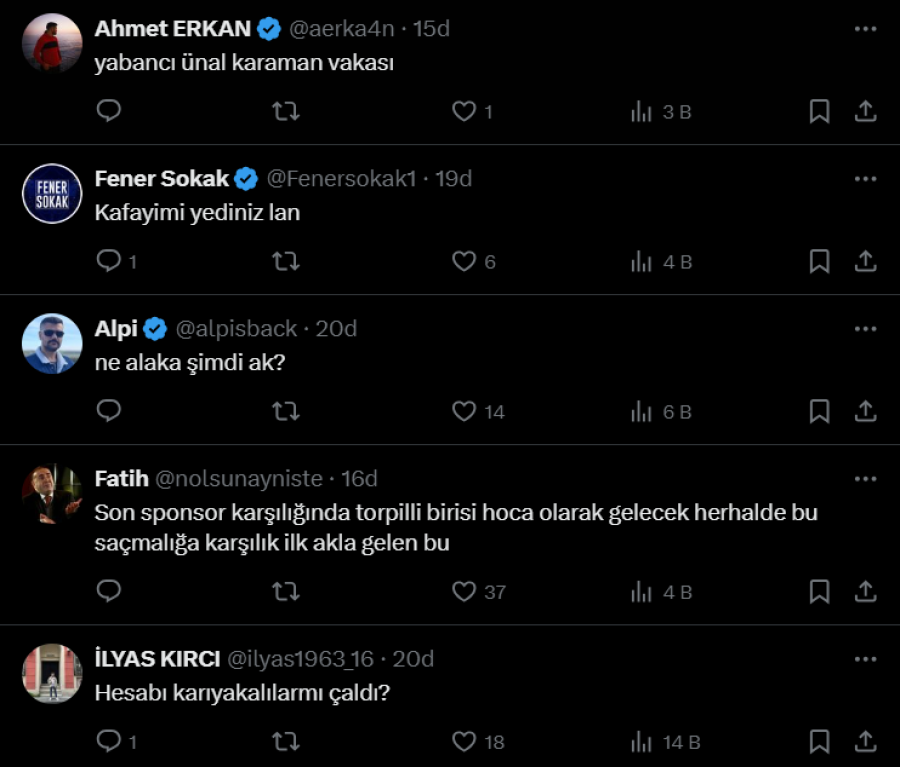Repost Fatih's tweet
Image resolution: width=900 pixels, height=767 pixels.
(x=286, y=591)
